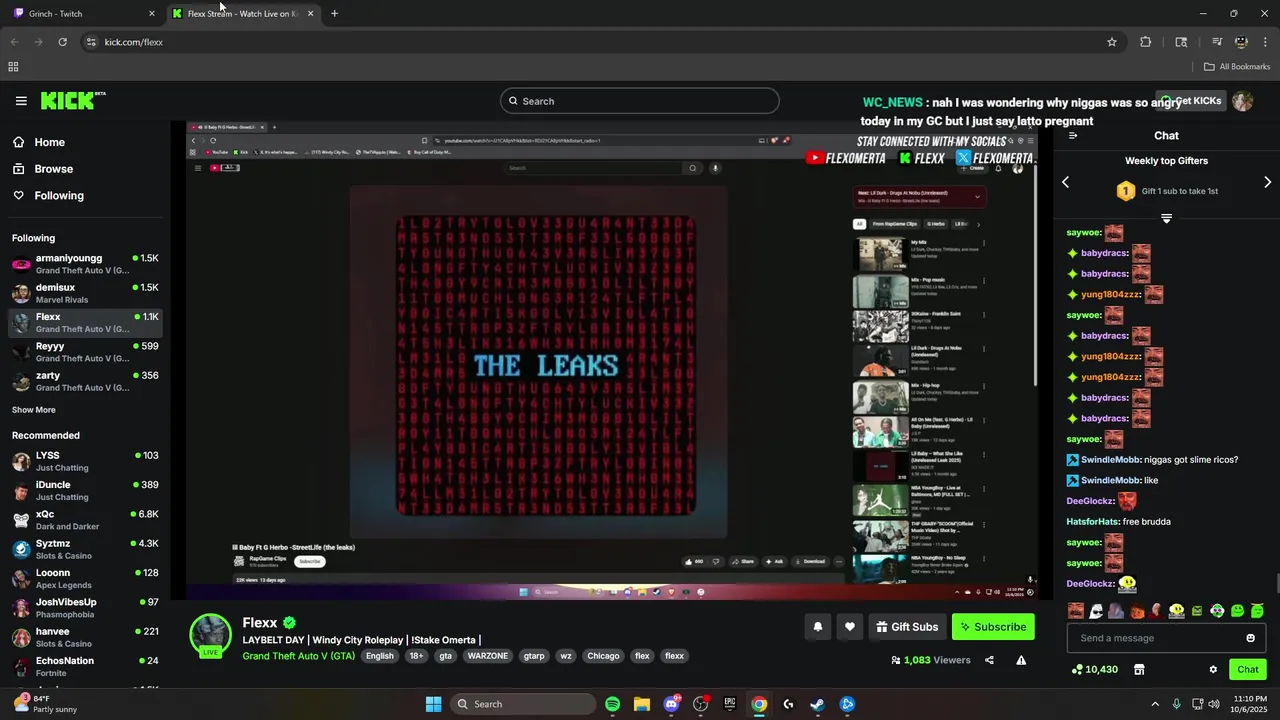Viewport: 1280px width, 720px height.
Task: Report stream via warning triangle icon
Action: click(1021, 660)
